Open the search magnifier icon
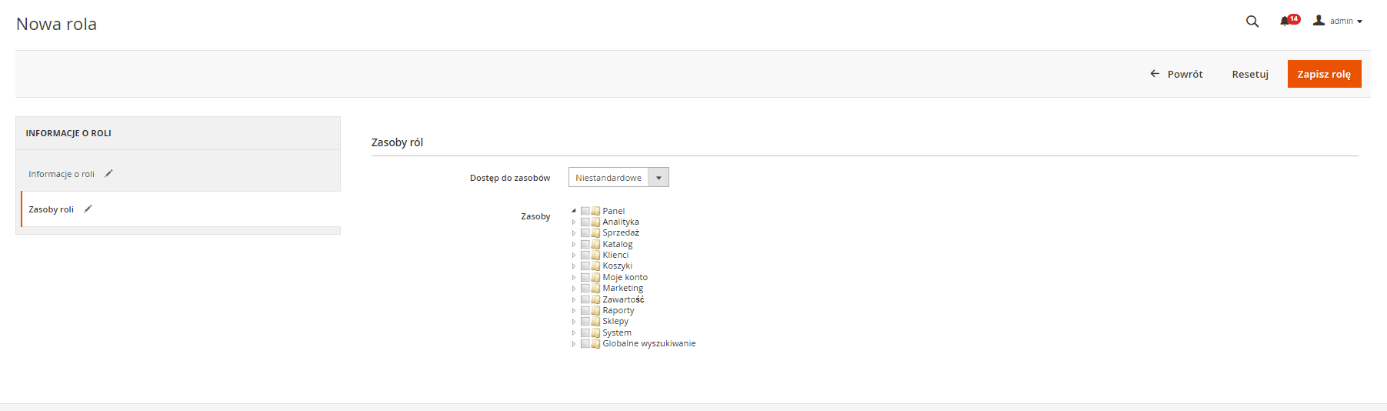1387x411 pixels. pyautogui.click(x=1252, y=21)
